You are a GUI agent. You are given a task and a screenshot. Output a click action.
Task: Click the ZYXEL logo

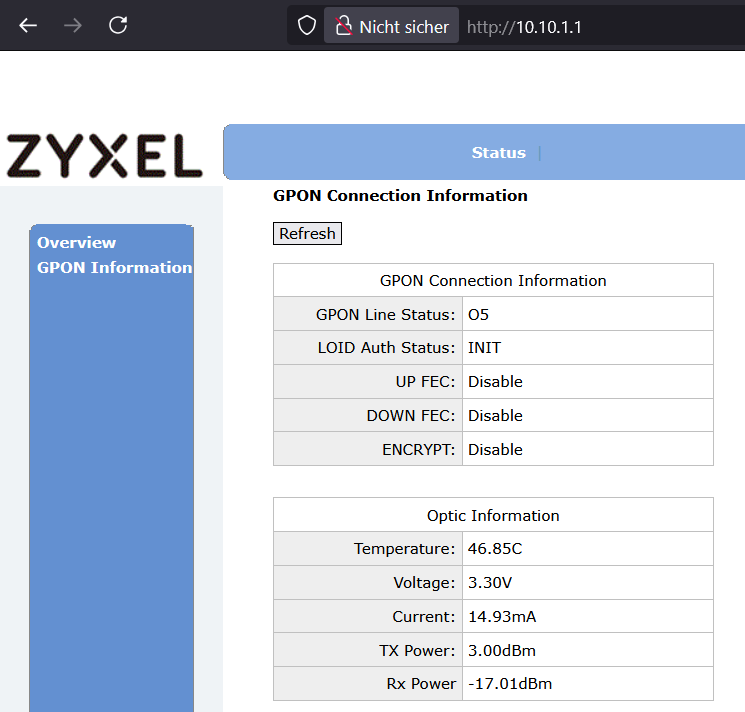pos(104,156)
